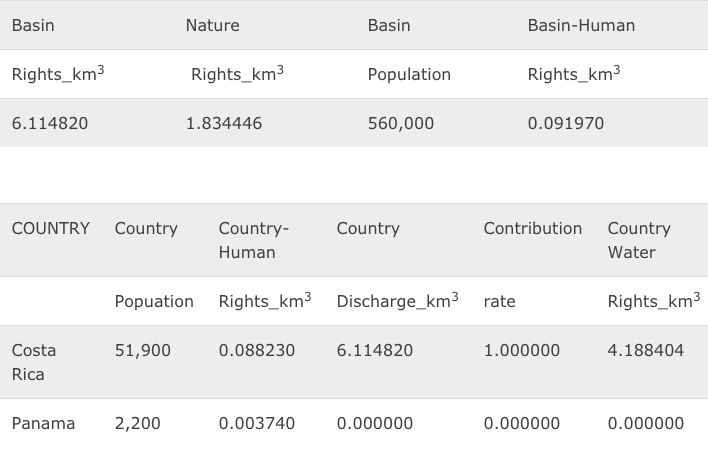Click the 4.188404 country water rights value

point(646,350)
